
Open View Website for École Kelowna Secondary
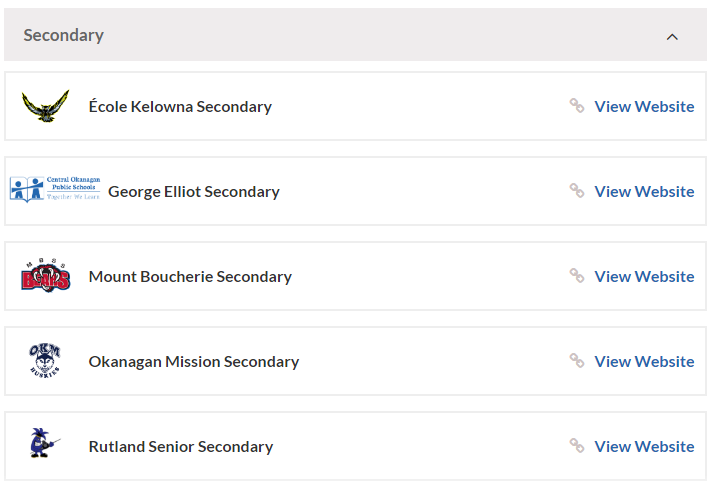(x=644, y=106)
